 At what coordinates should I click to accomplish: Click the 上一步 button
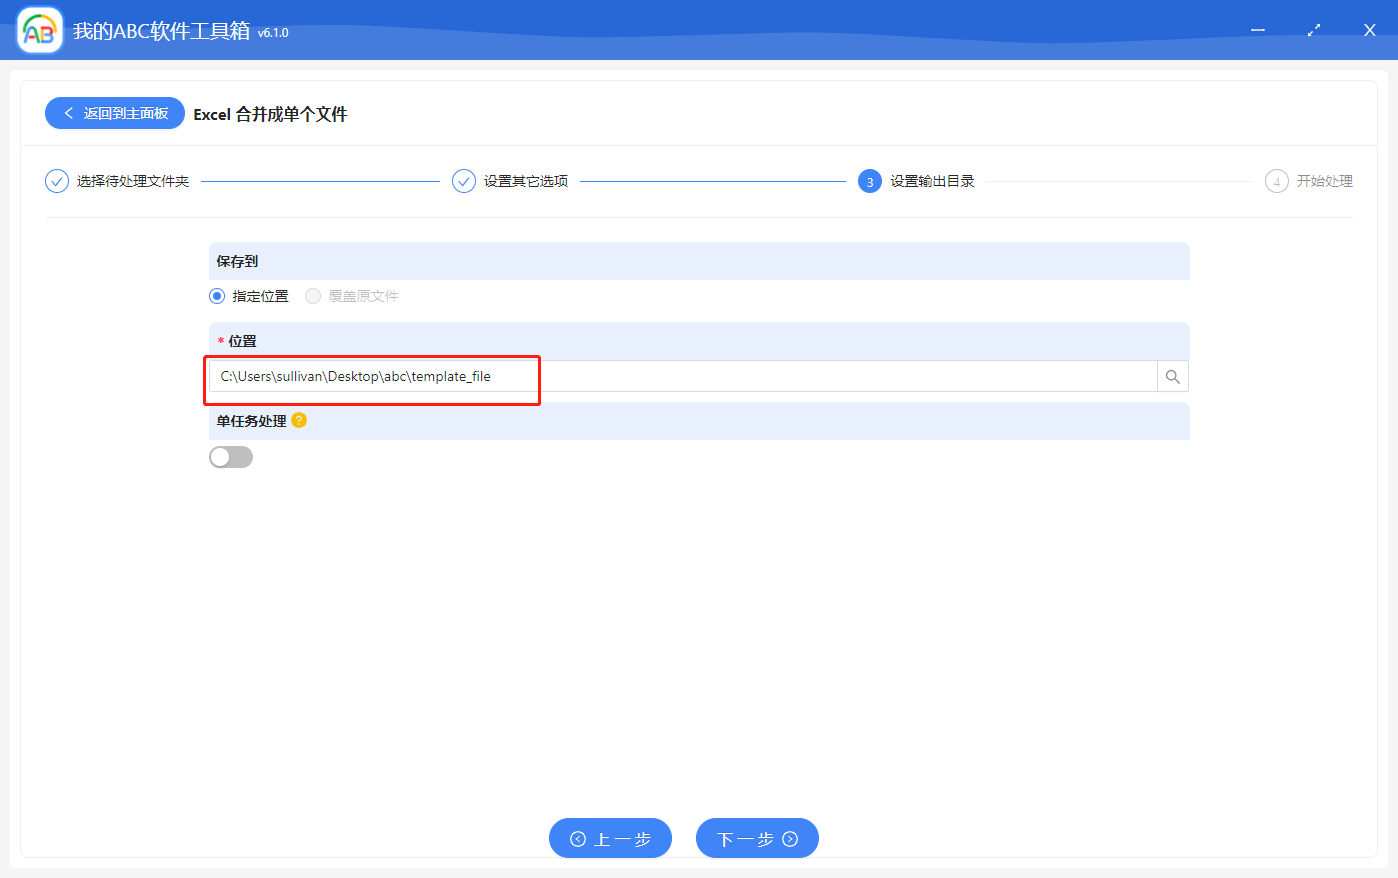click(610, 838)
